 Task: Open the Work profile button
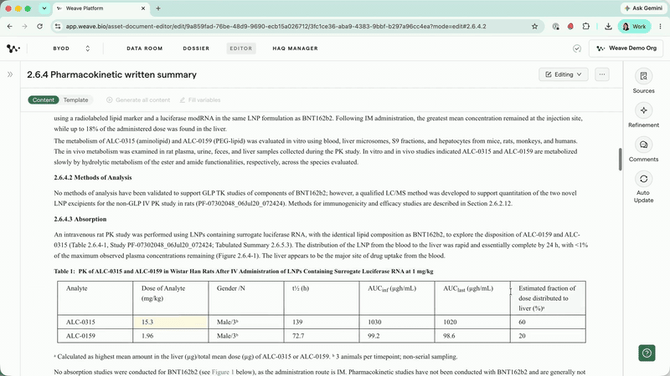point(634,26)
